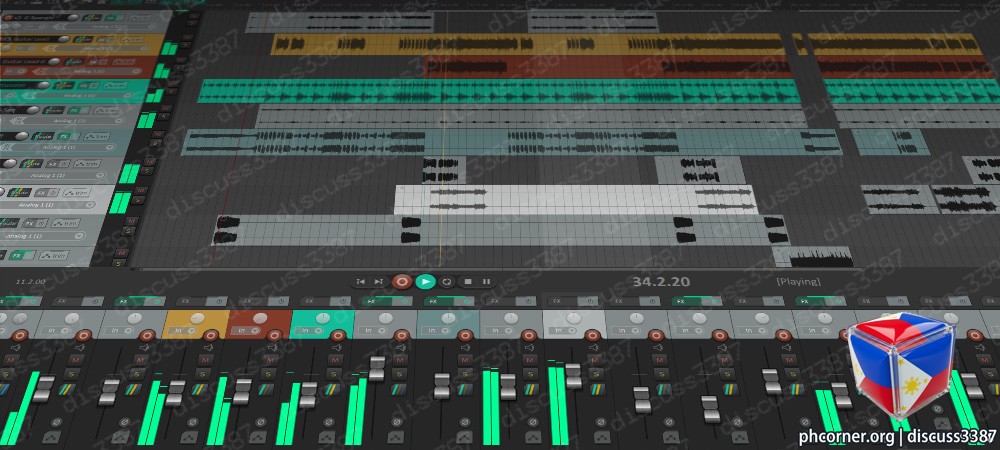Click the 34.2.20 position readout
Viewport: 1000px width, 450px height.
661,281
